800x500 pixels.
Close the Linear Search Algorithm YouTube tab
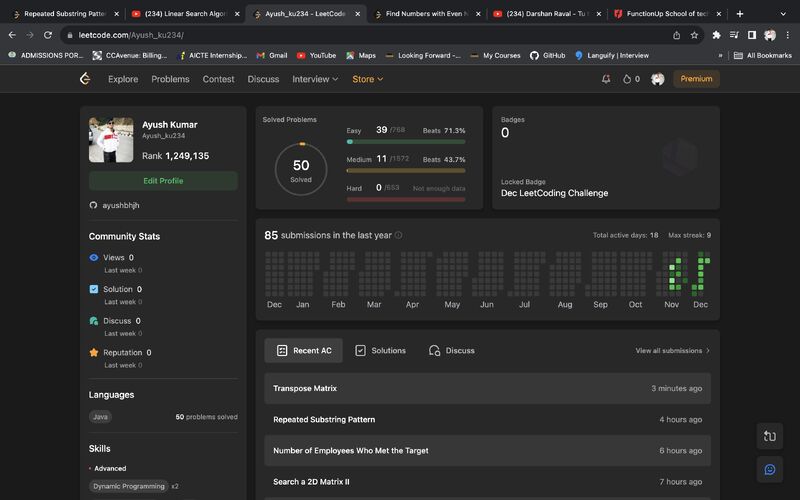click(237, 14)
